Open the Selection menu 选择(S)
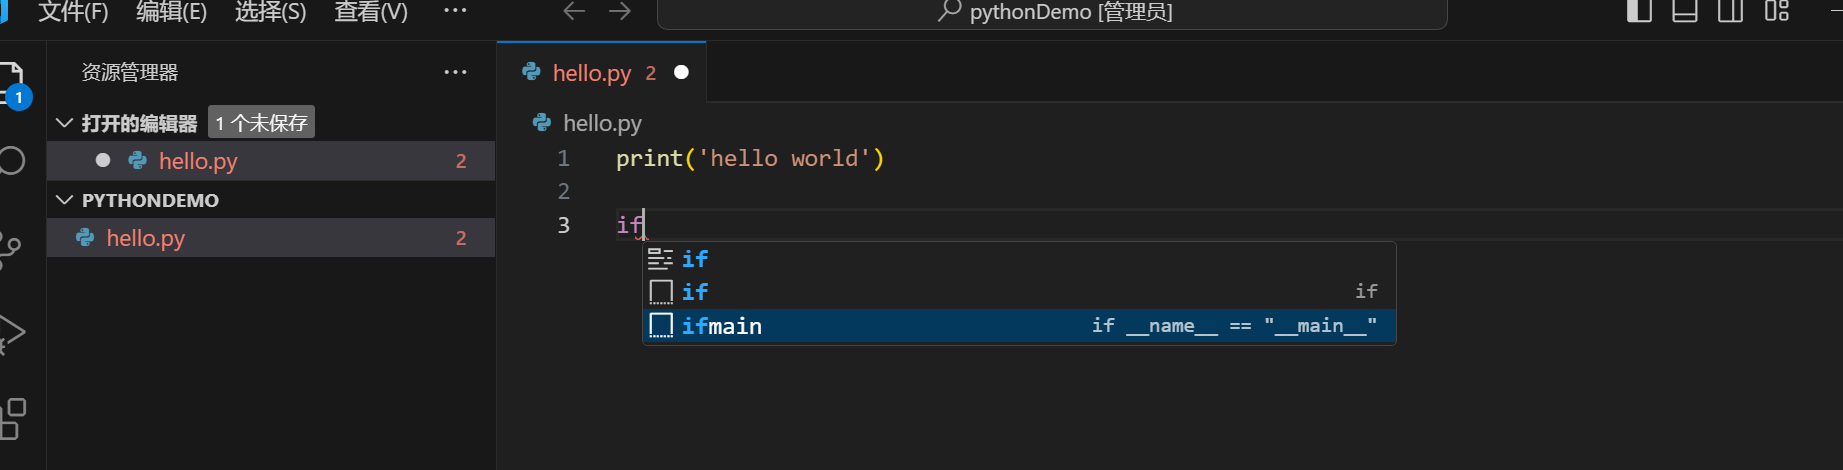 click(x=270, y=12)
